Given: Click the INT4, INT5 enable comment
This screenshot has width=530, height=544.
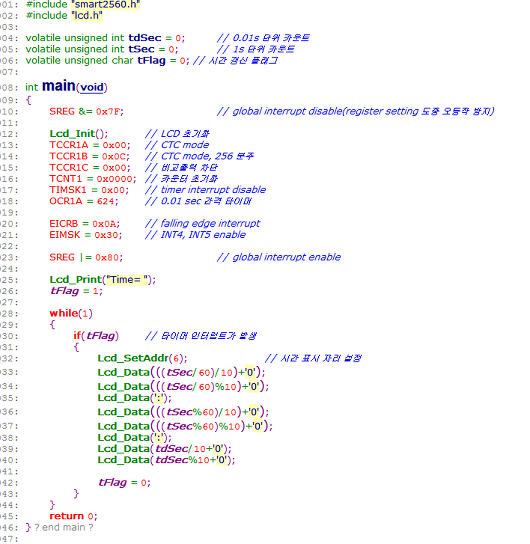Looking at the screenshot, I should tap(195, 235).
